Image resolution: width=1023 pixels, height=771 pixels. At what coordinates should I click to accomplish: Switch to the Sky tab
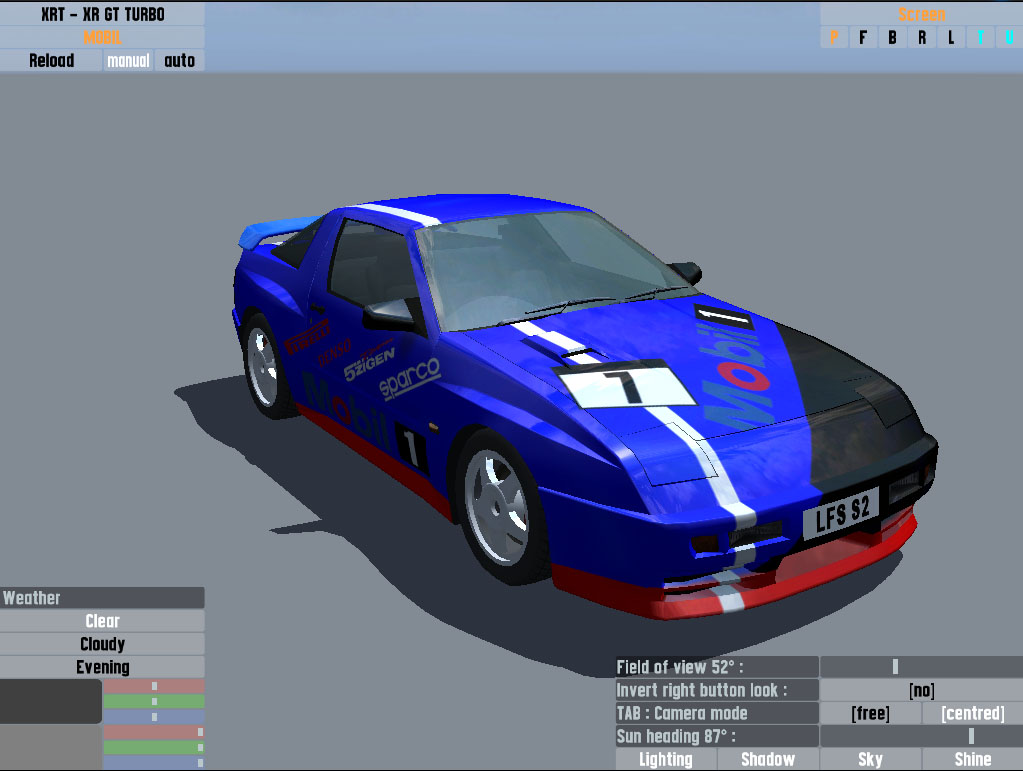pos(870,759)
